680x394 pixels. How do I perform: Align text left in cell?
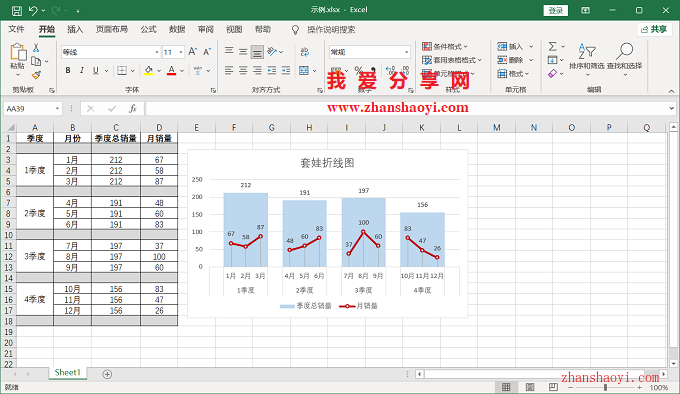[x=229, y=70]
